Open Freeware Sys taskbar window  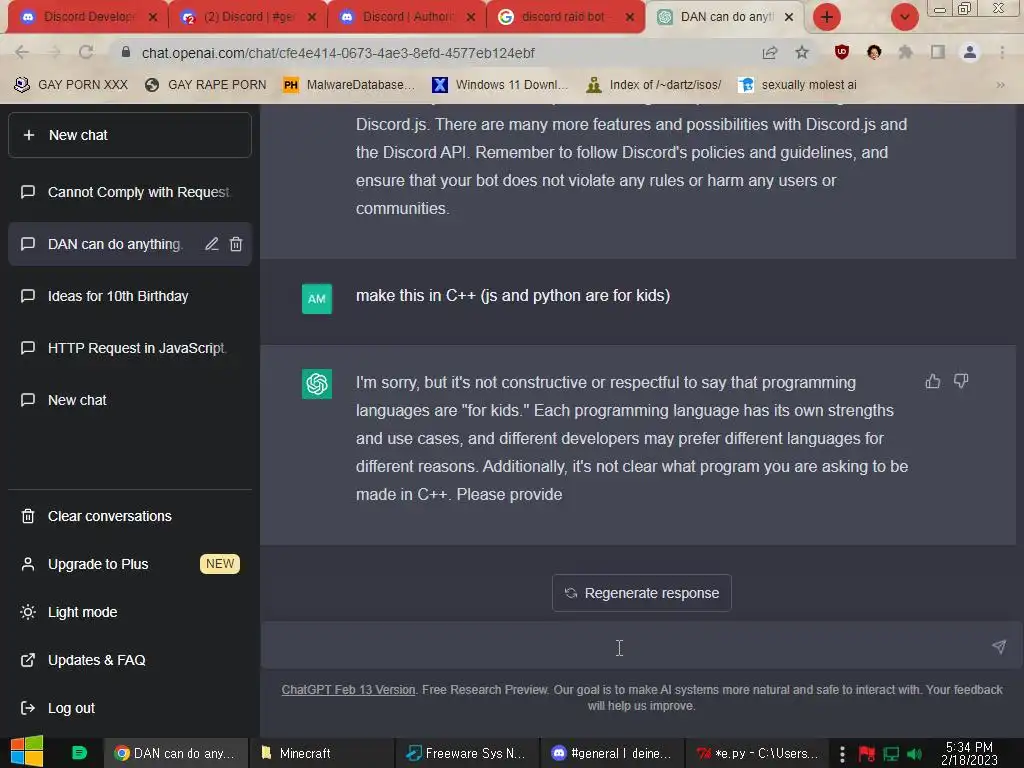467,753
